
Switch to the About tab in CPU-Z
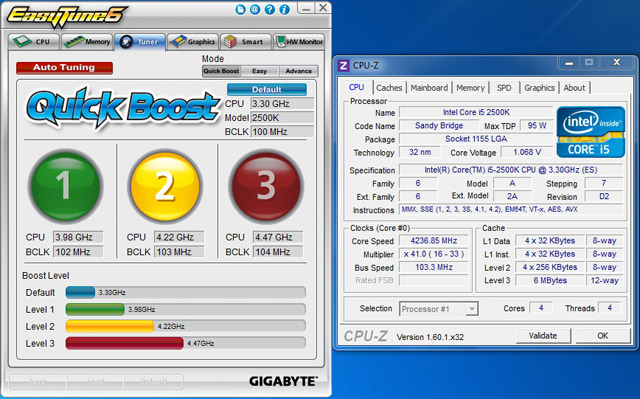574,88
